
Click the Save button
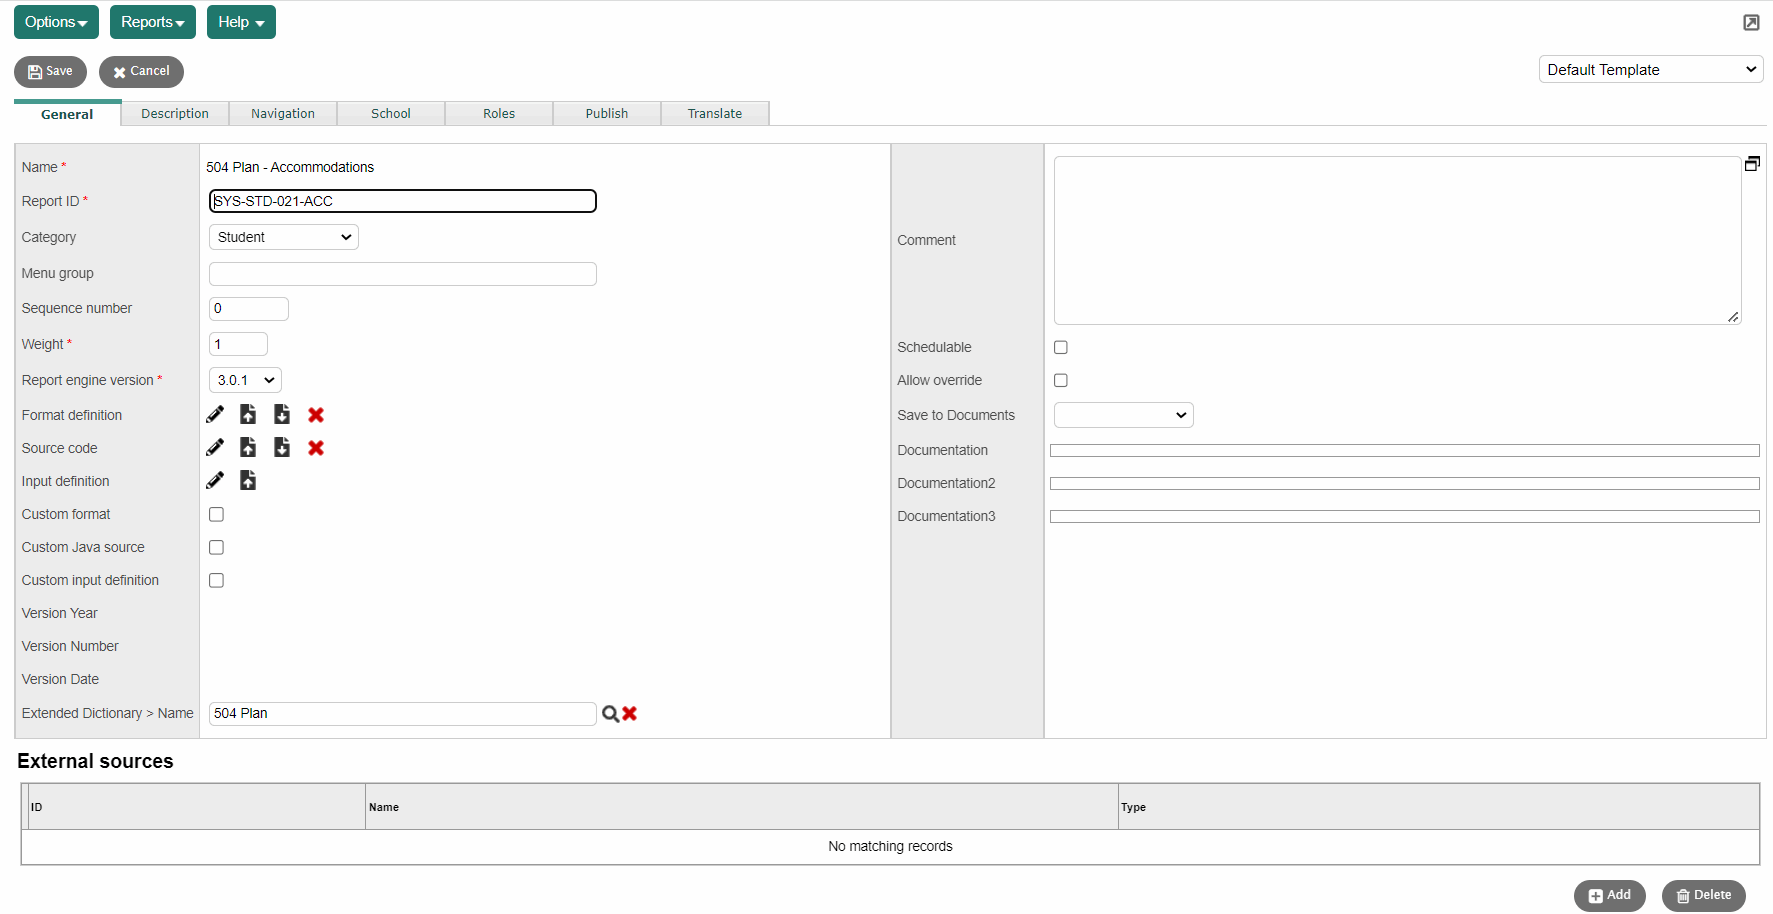click(x=50, y=72)
